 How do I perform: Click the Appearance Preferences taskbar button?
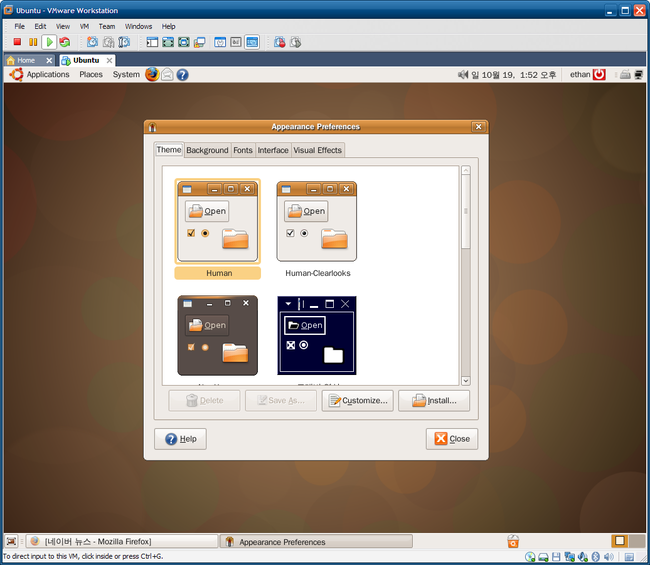click(x=316, y=541)
